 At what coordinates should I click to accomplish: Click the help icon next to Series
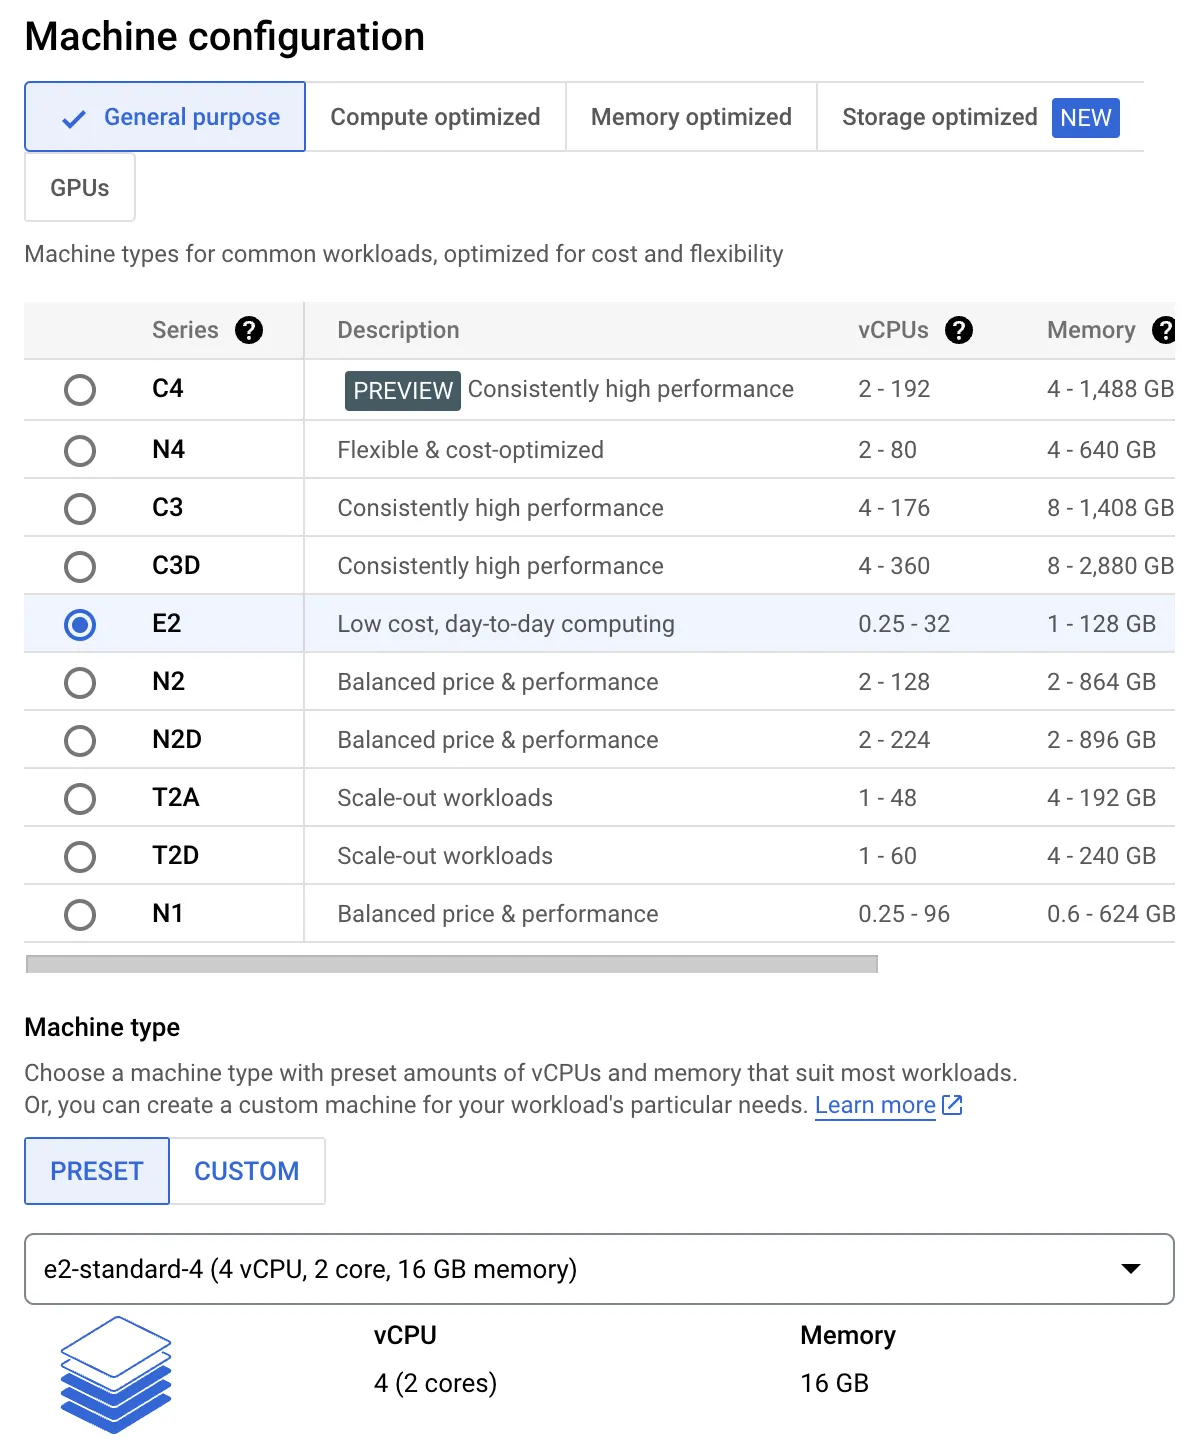pyautogui.click(x=248, y=330)
